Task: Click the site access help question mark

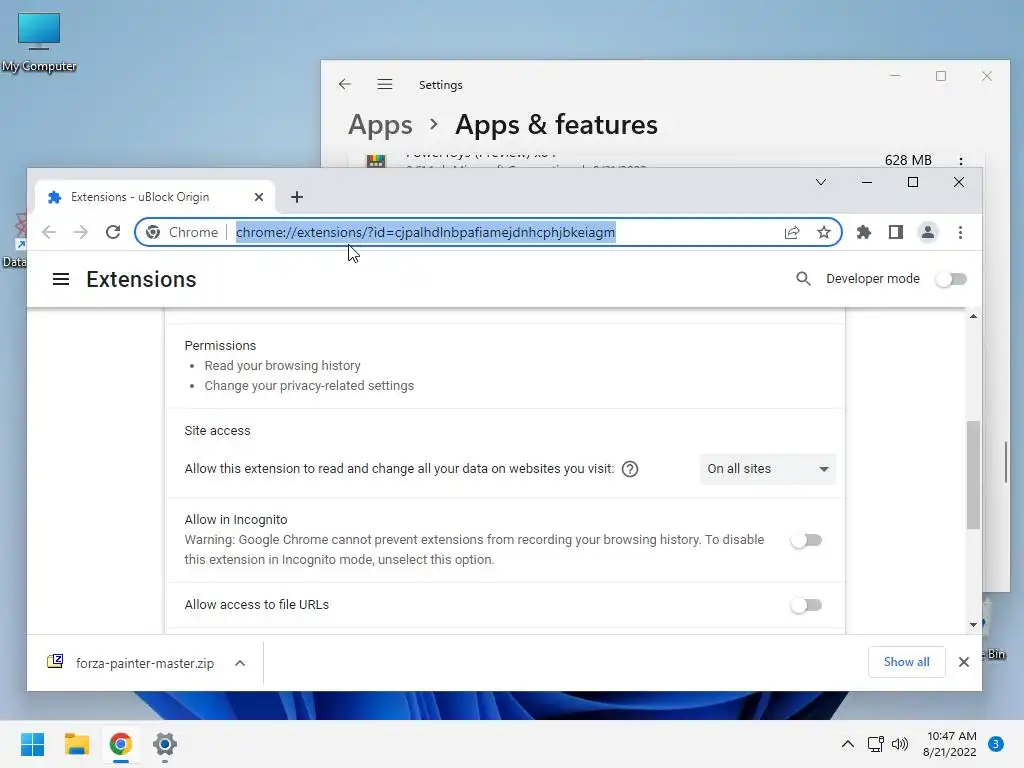Action: pyautogui.click(x=630, y=469)
